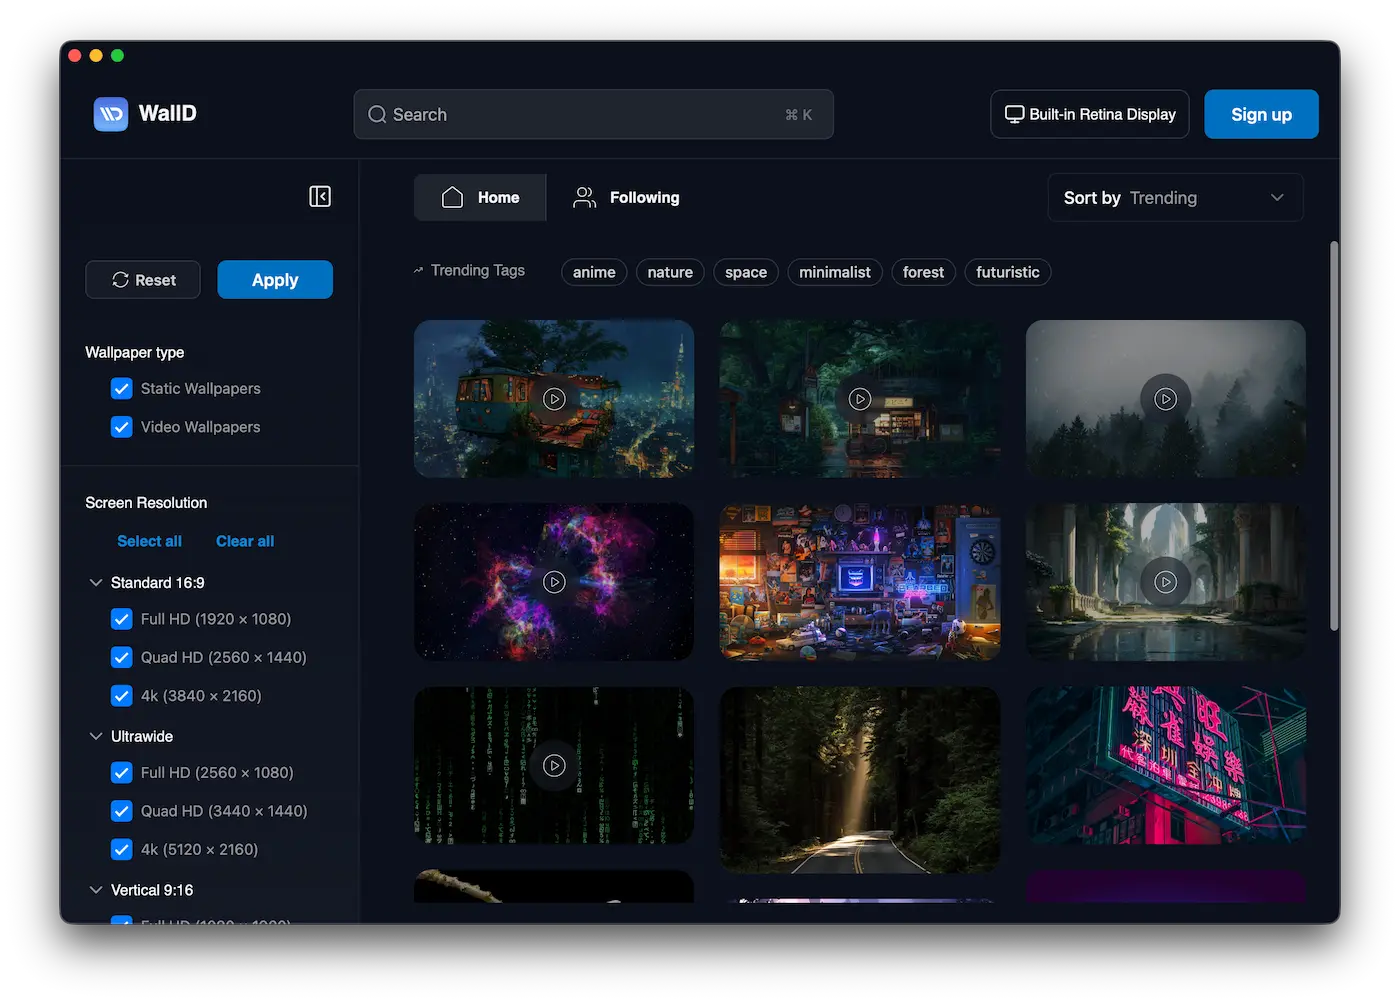Toggle the 4k (3840 × 2160) checkbox
Image resolution: width=1400 pixels, height=1003 pixels.
coord(122,696)
